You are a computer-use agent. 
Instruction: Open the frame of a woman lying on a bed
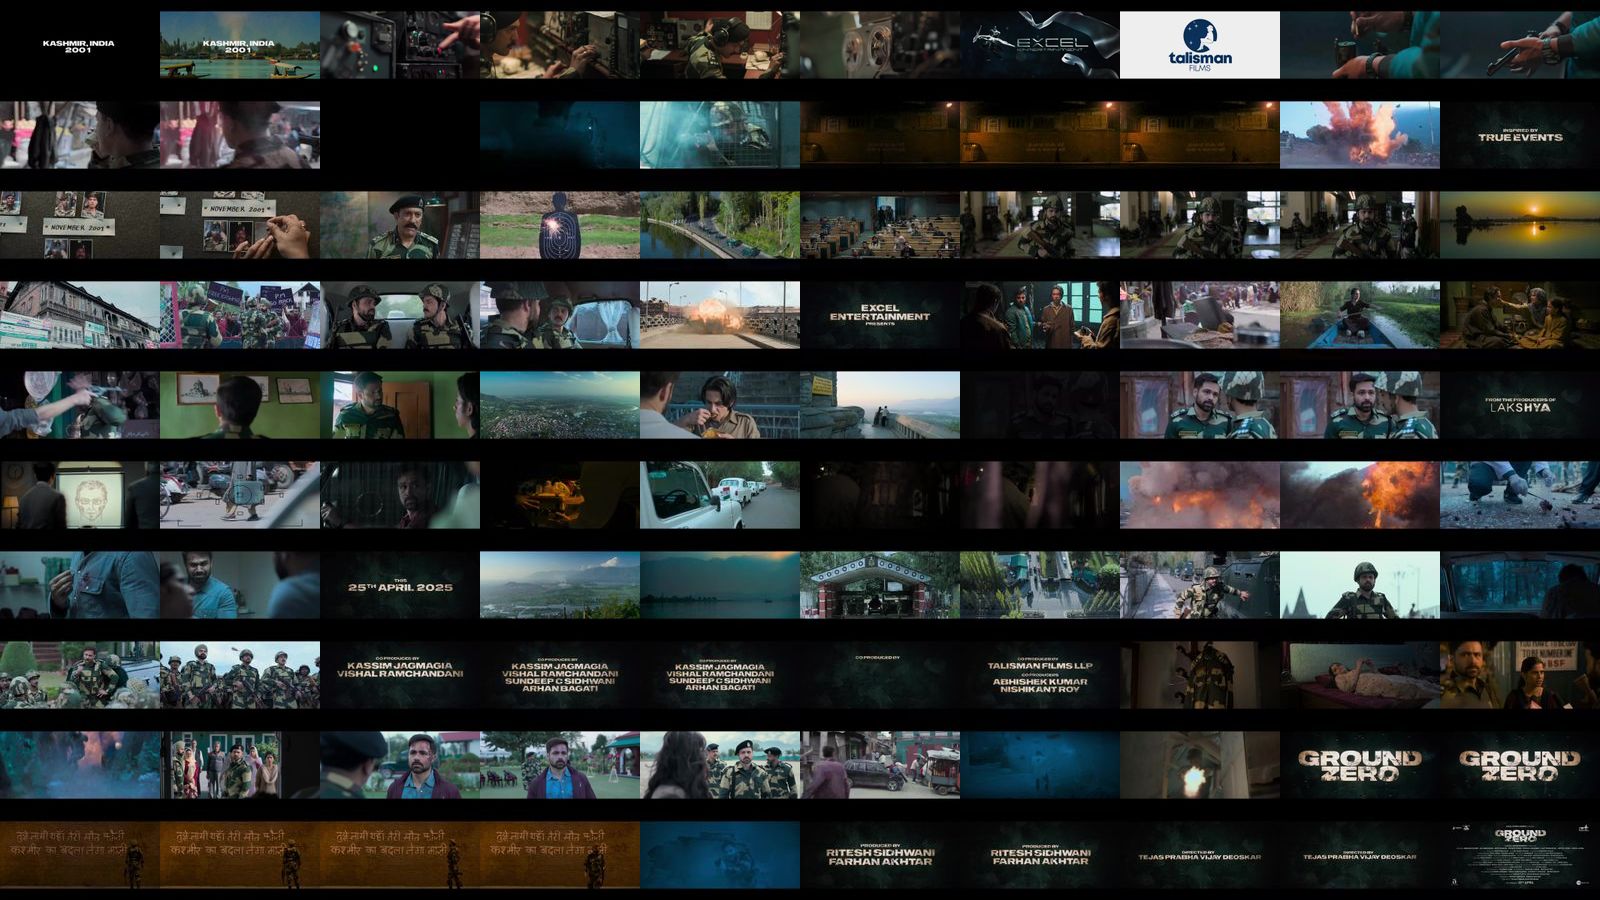[1360, 675]
